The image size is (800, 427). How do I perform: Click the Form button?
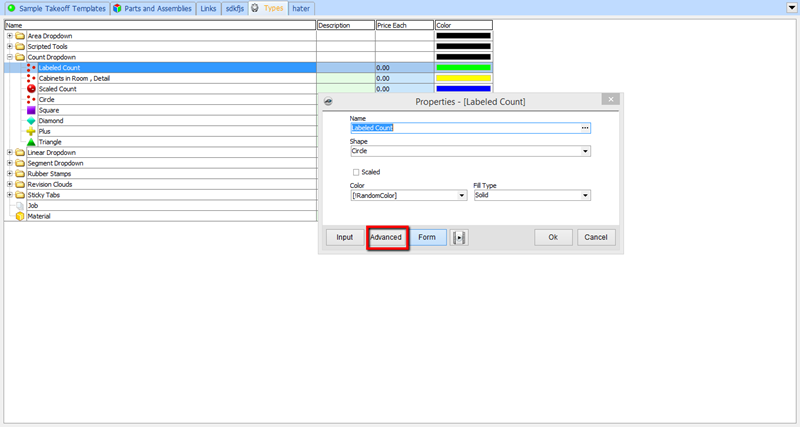tap(427, 237)
